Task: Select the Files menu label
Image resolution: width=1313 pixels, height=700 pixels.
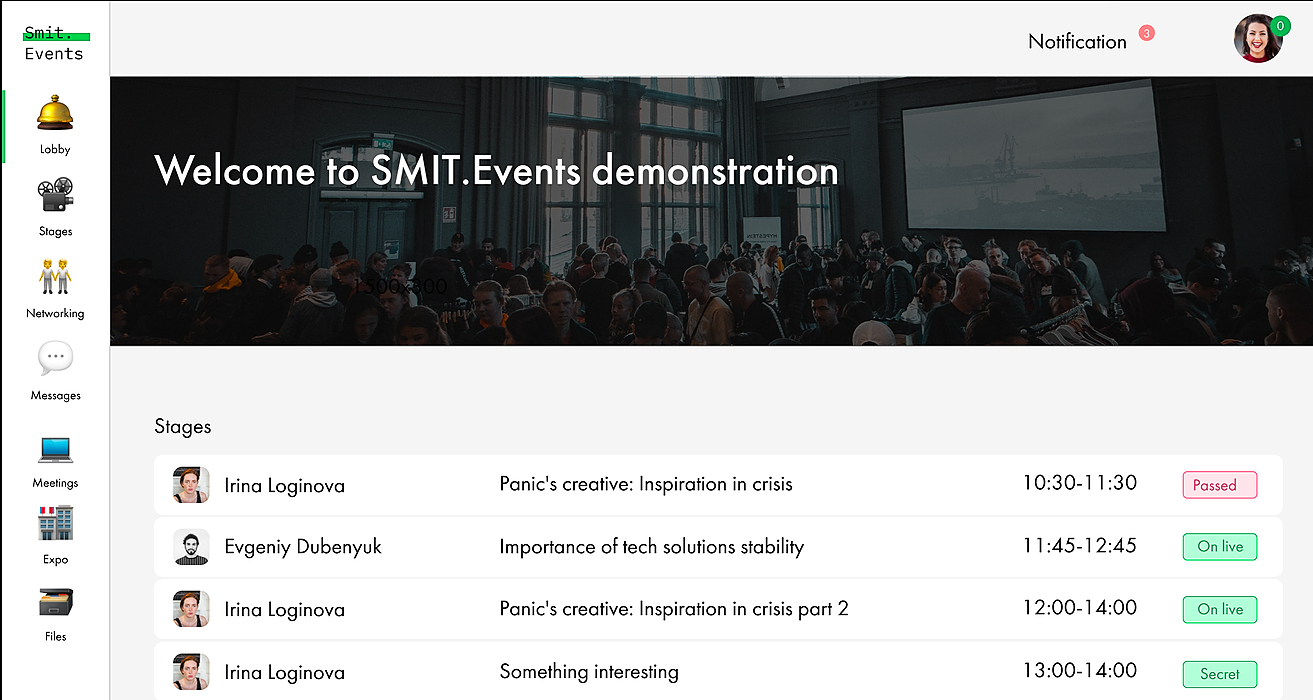Action: 55,637
